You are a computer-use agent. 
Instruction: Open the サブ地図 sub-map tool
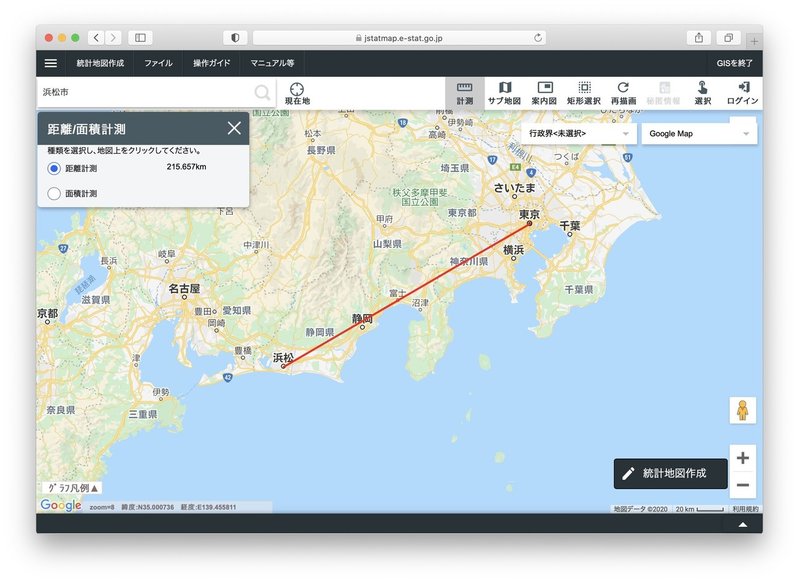click(504, 93)
